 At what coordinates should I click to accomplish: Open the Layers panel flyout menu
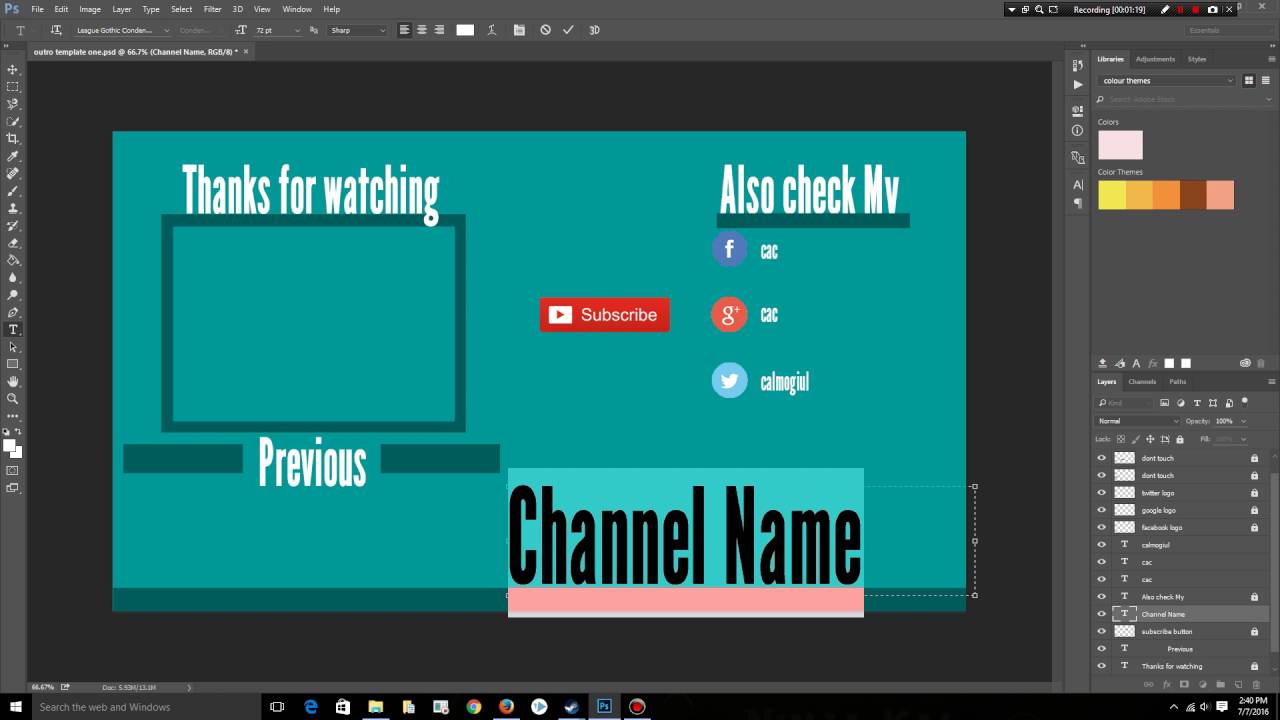(x=1271, y=381)
